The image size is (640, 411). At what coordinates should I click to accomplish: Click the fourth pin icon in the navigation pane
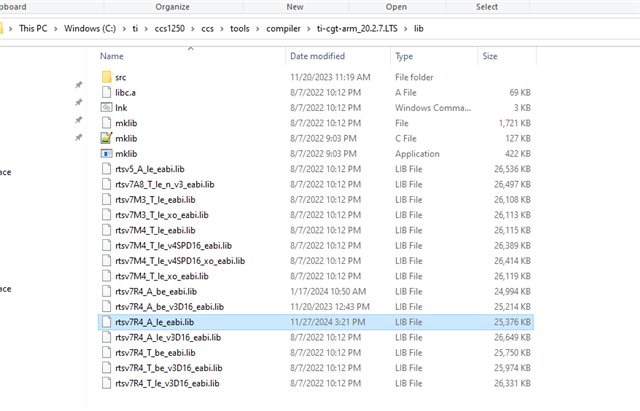pos(78,138)
